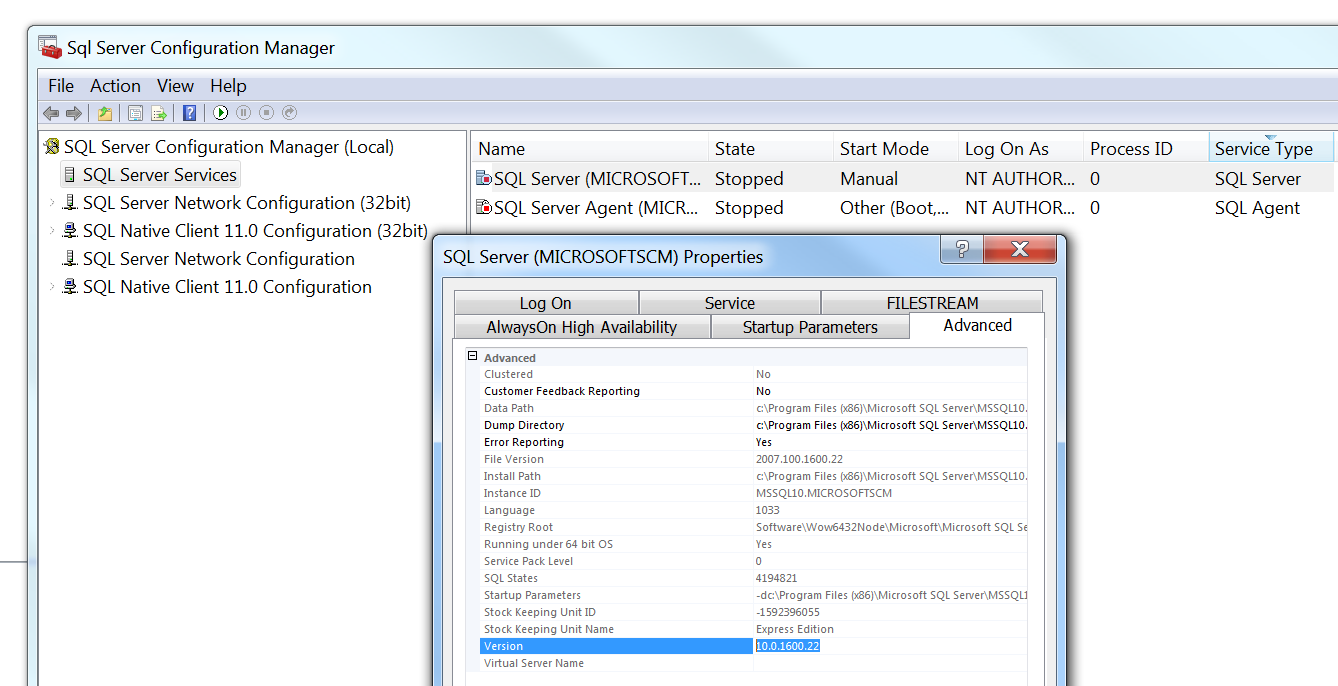
Task: Select SQL Server Services in the tree
Action: point(160,175)
